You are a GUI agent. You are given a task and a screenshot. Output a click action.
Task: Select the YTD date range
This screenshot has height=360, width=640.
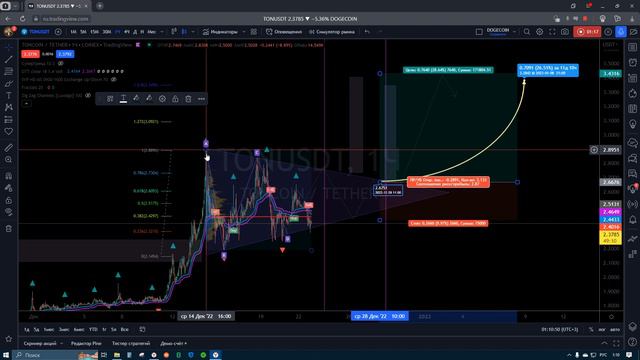(93, 329)
